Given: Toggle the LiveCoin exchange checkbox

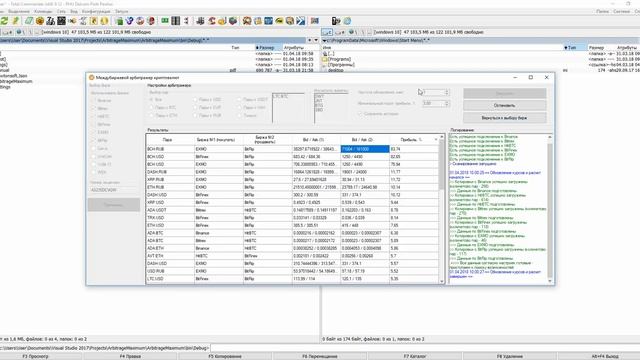Looking at the screenshot, I should 93,156.
